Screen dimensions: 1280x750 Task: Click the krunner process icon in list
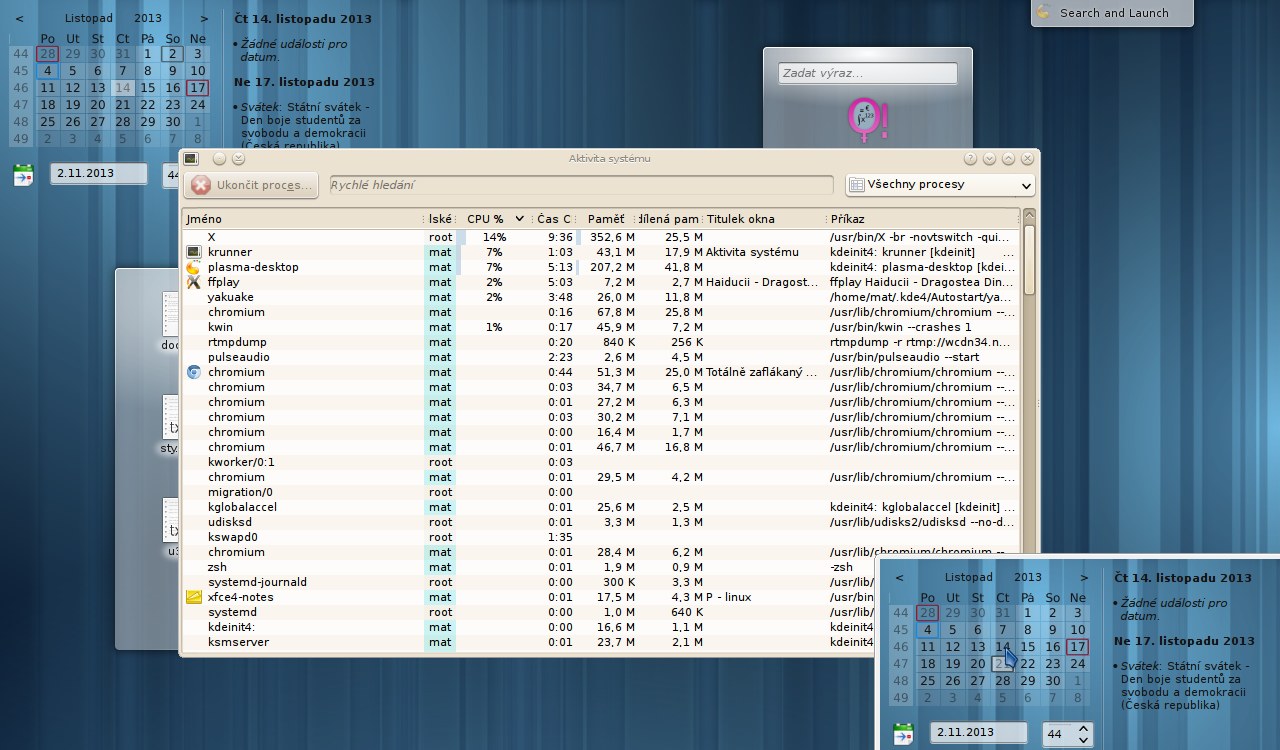[194, 252]
